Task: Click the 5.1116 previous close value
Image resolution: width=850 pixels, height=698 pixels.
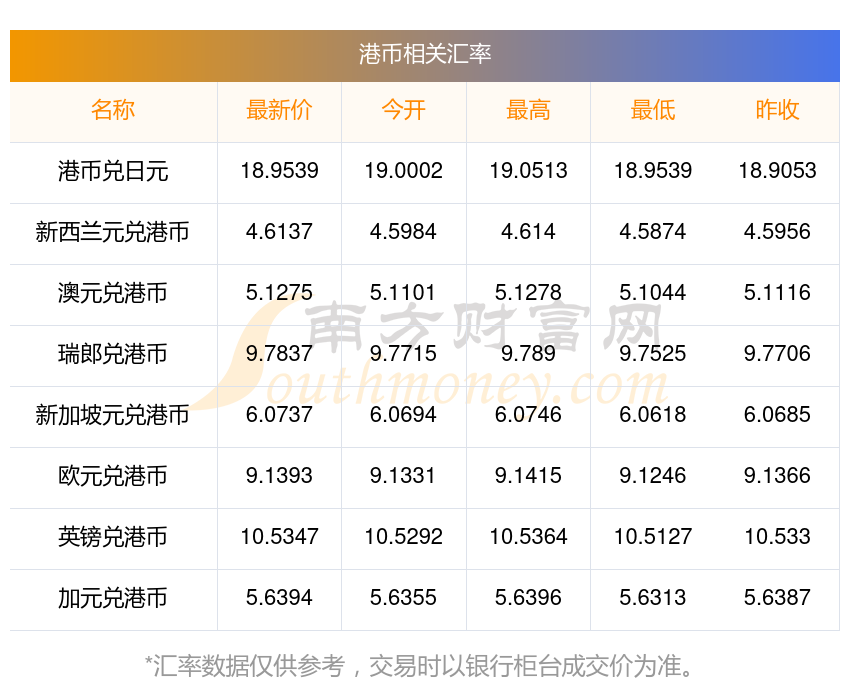Action: tap(777, 293)
